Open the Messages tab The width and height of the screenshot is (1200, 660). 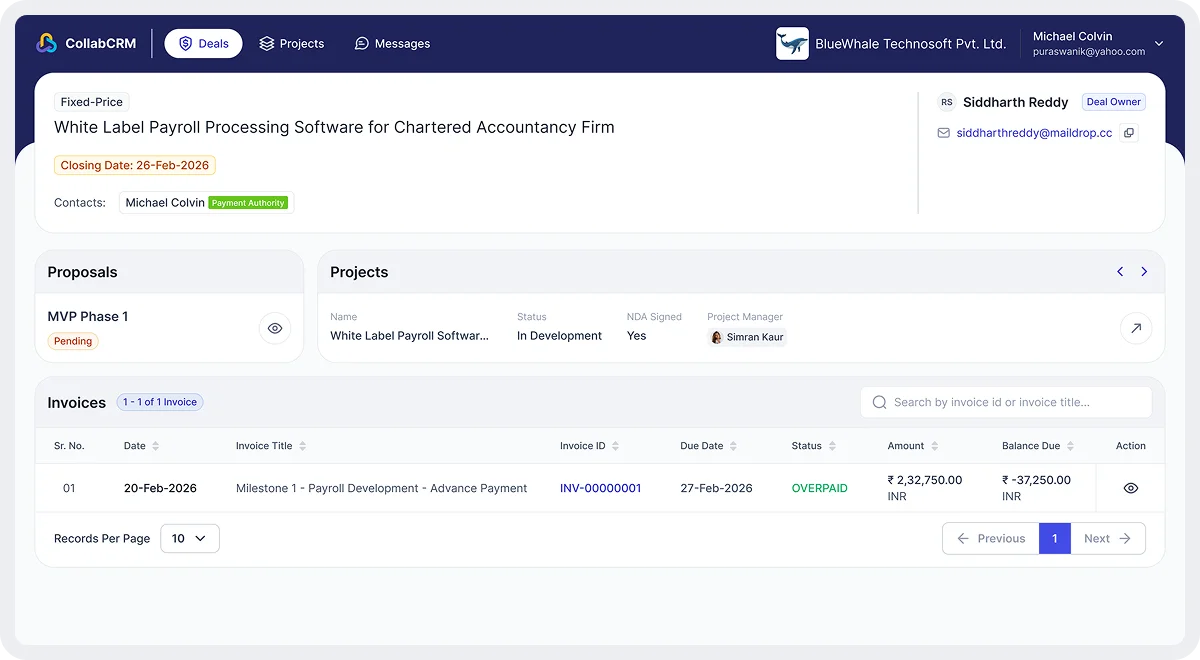(x=393, y=43)
